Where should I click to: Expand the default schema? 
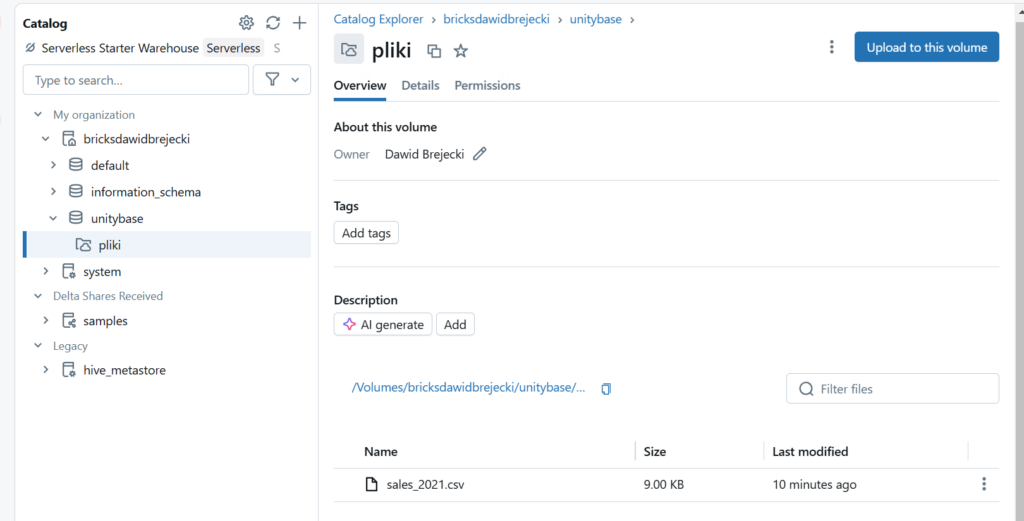tap(54, 165)
